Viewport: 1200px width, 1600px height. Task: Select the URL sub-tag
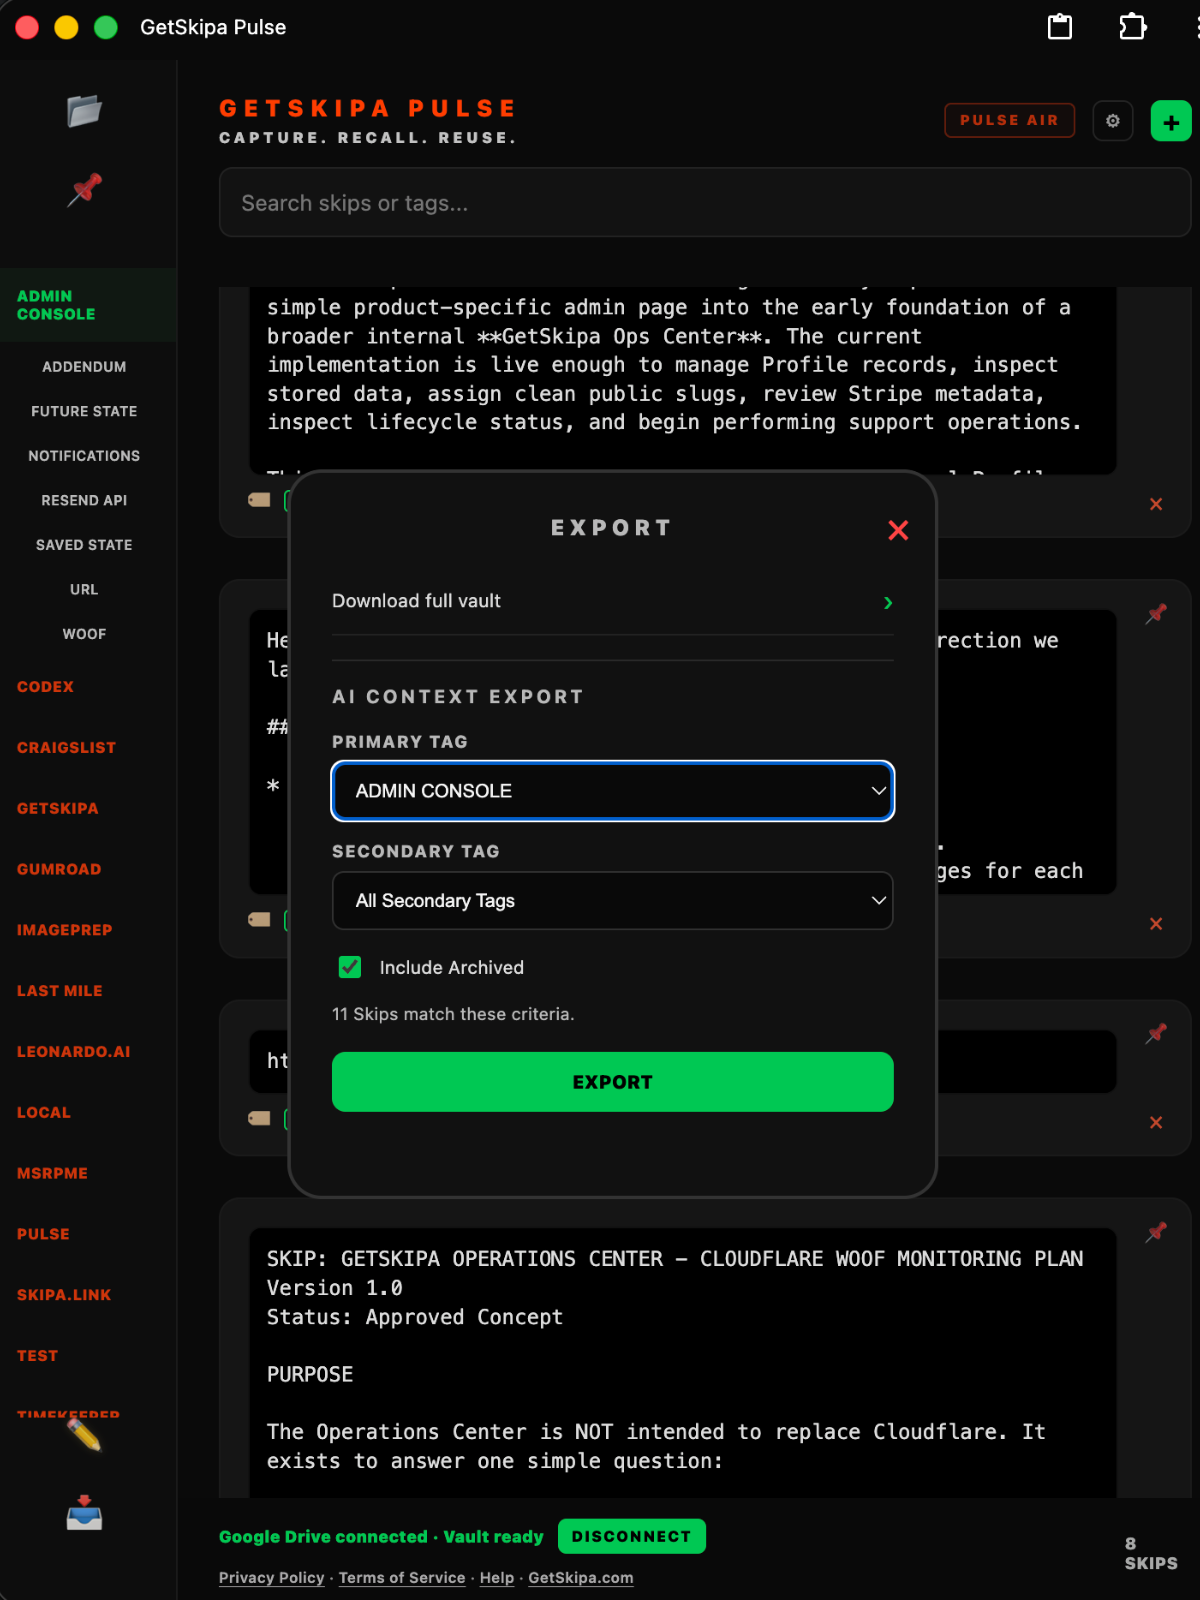tap(84, 590)
